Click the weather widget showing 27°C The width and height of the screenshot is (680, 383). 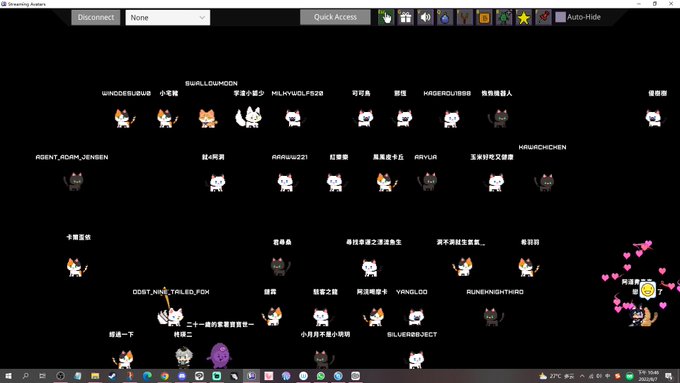click(x=556, y=376)
